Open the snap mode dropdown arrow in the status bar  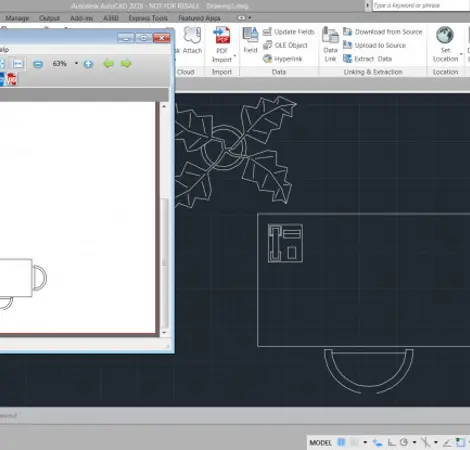365,443
